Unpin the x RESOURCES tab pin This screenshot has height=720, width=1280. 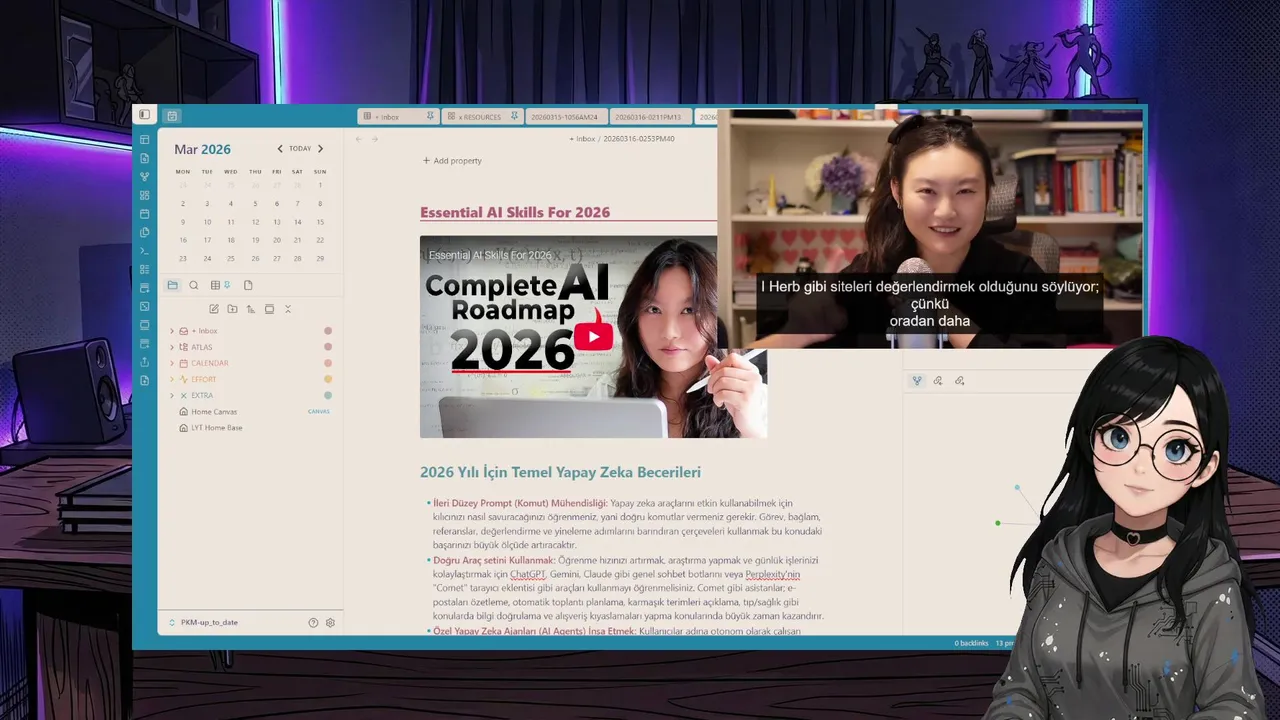tap(513, 116)
